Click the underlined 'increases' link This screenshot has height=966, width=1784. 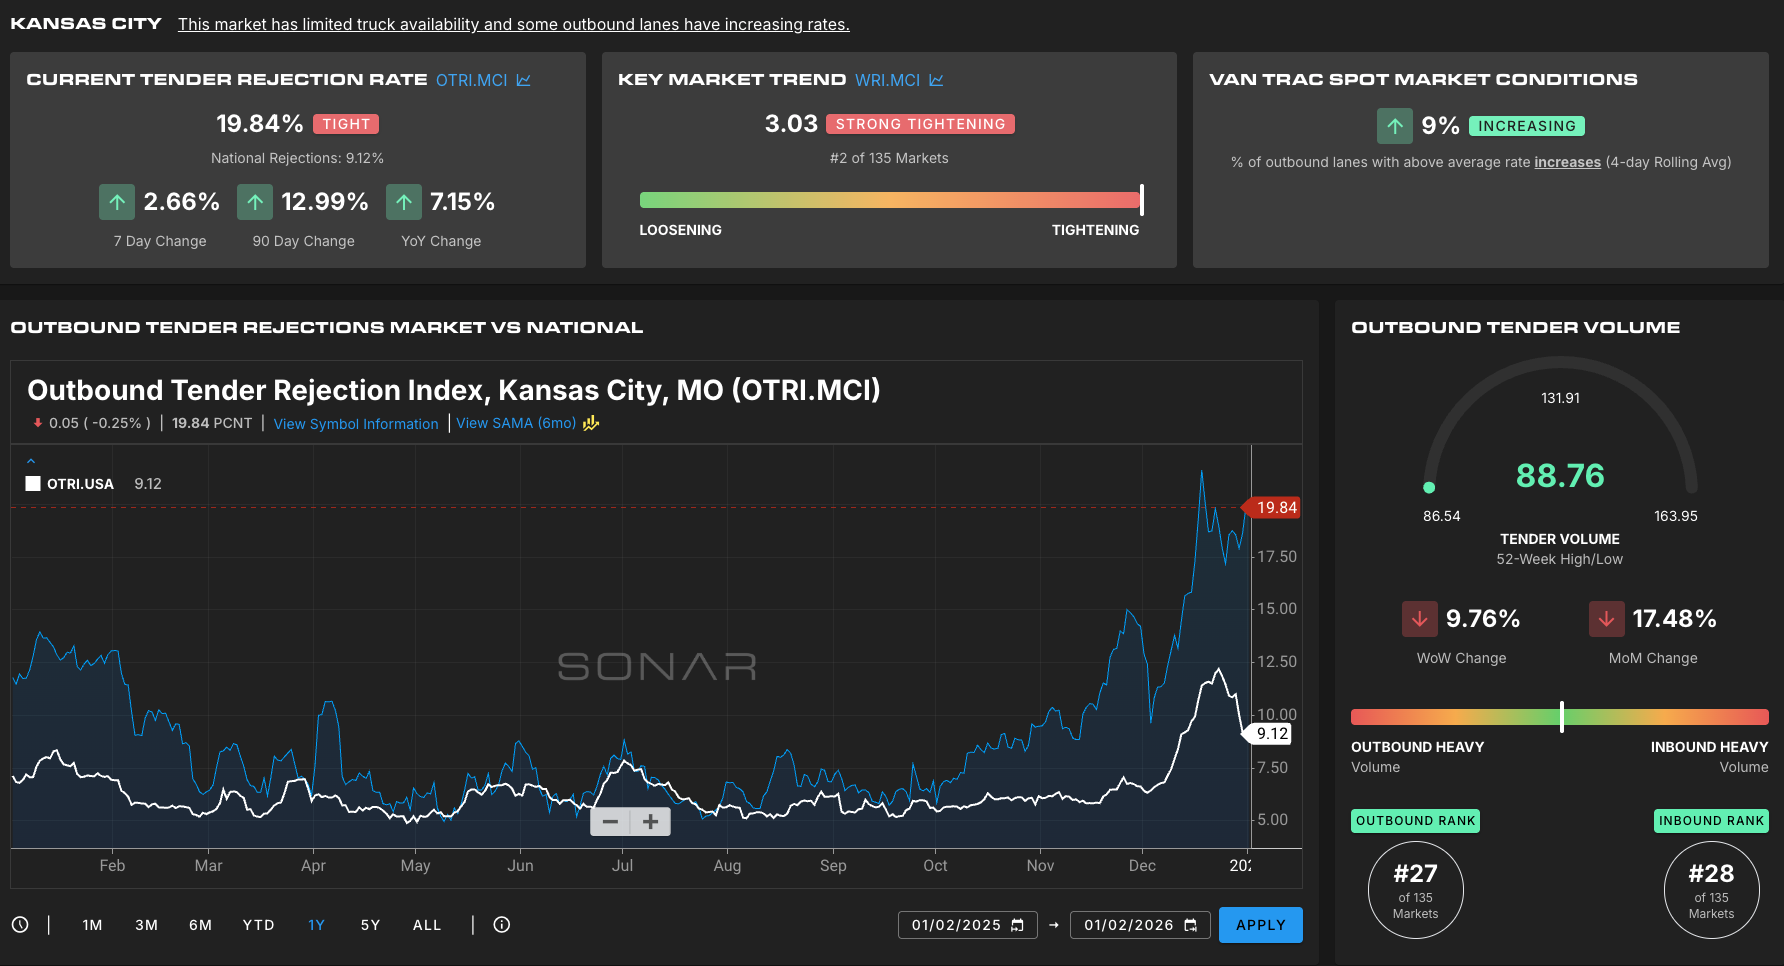pos(1567,162)
